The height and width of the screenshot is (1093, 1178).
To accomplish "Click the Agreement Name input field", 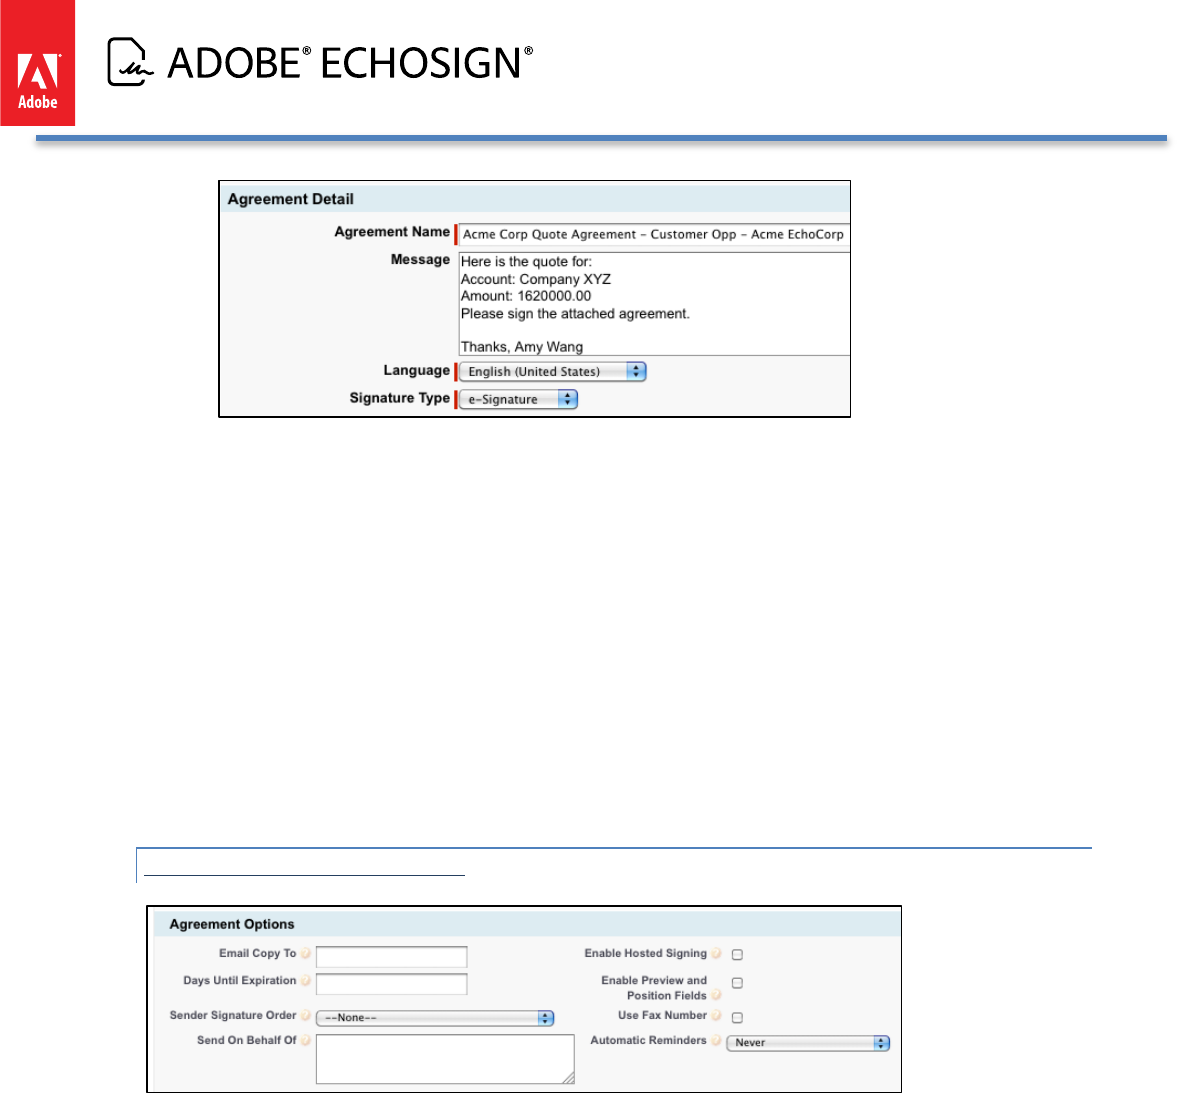I will 654,234.
